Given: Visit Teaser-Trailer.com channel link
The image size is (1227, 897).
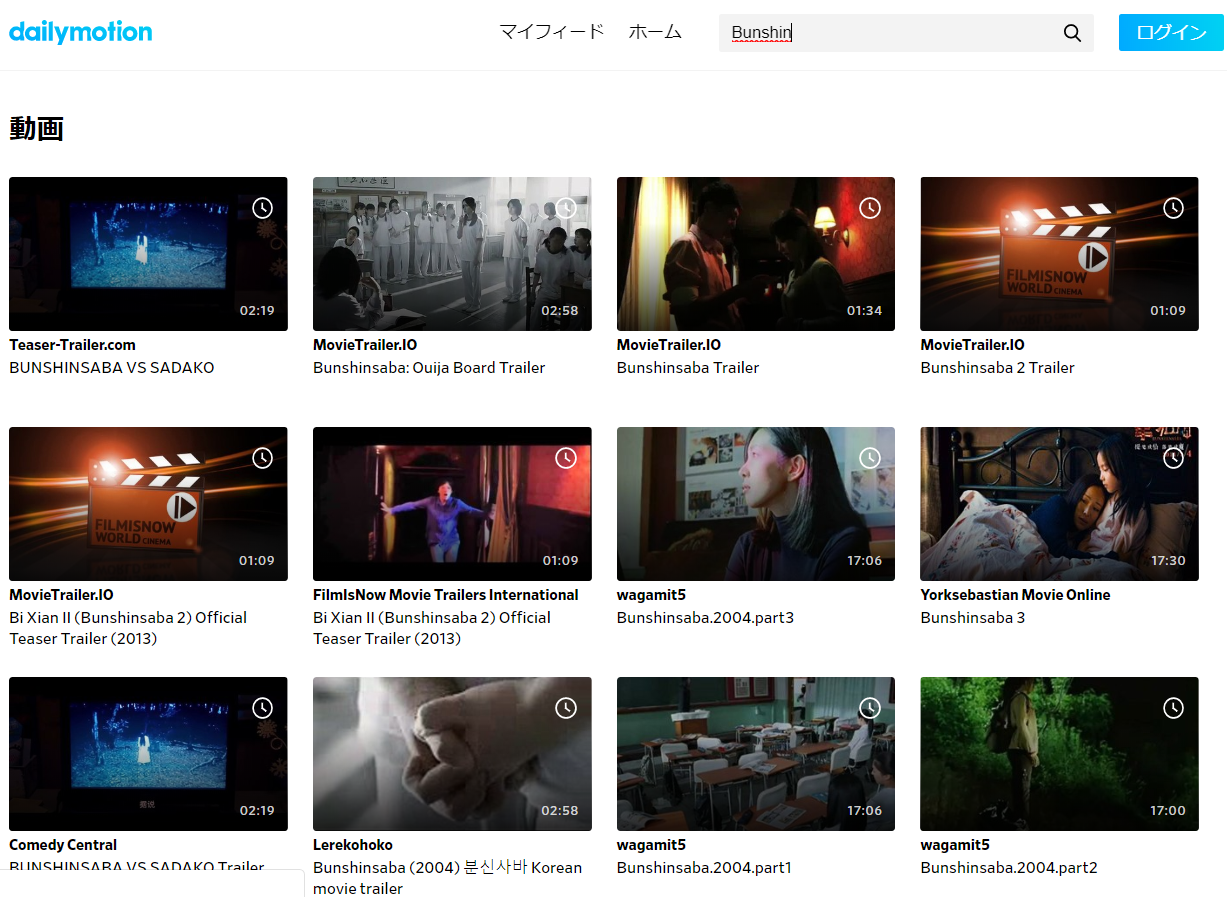Looking at the screenshot, I should (72, 345).
